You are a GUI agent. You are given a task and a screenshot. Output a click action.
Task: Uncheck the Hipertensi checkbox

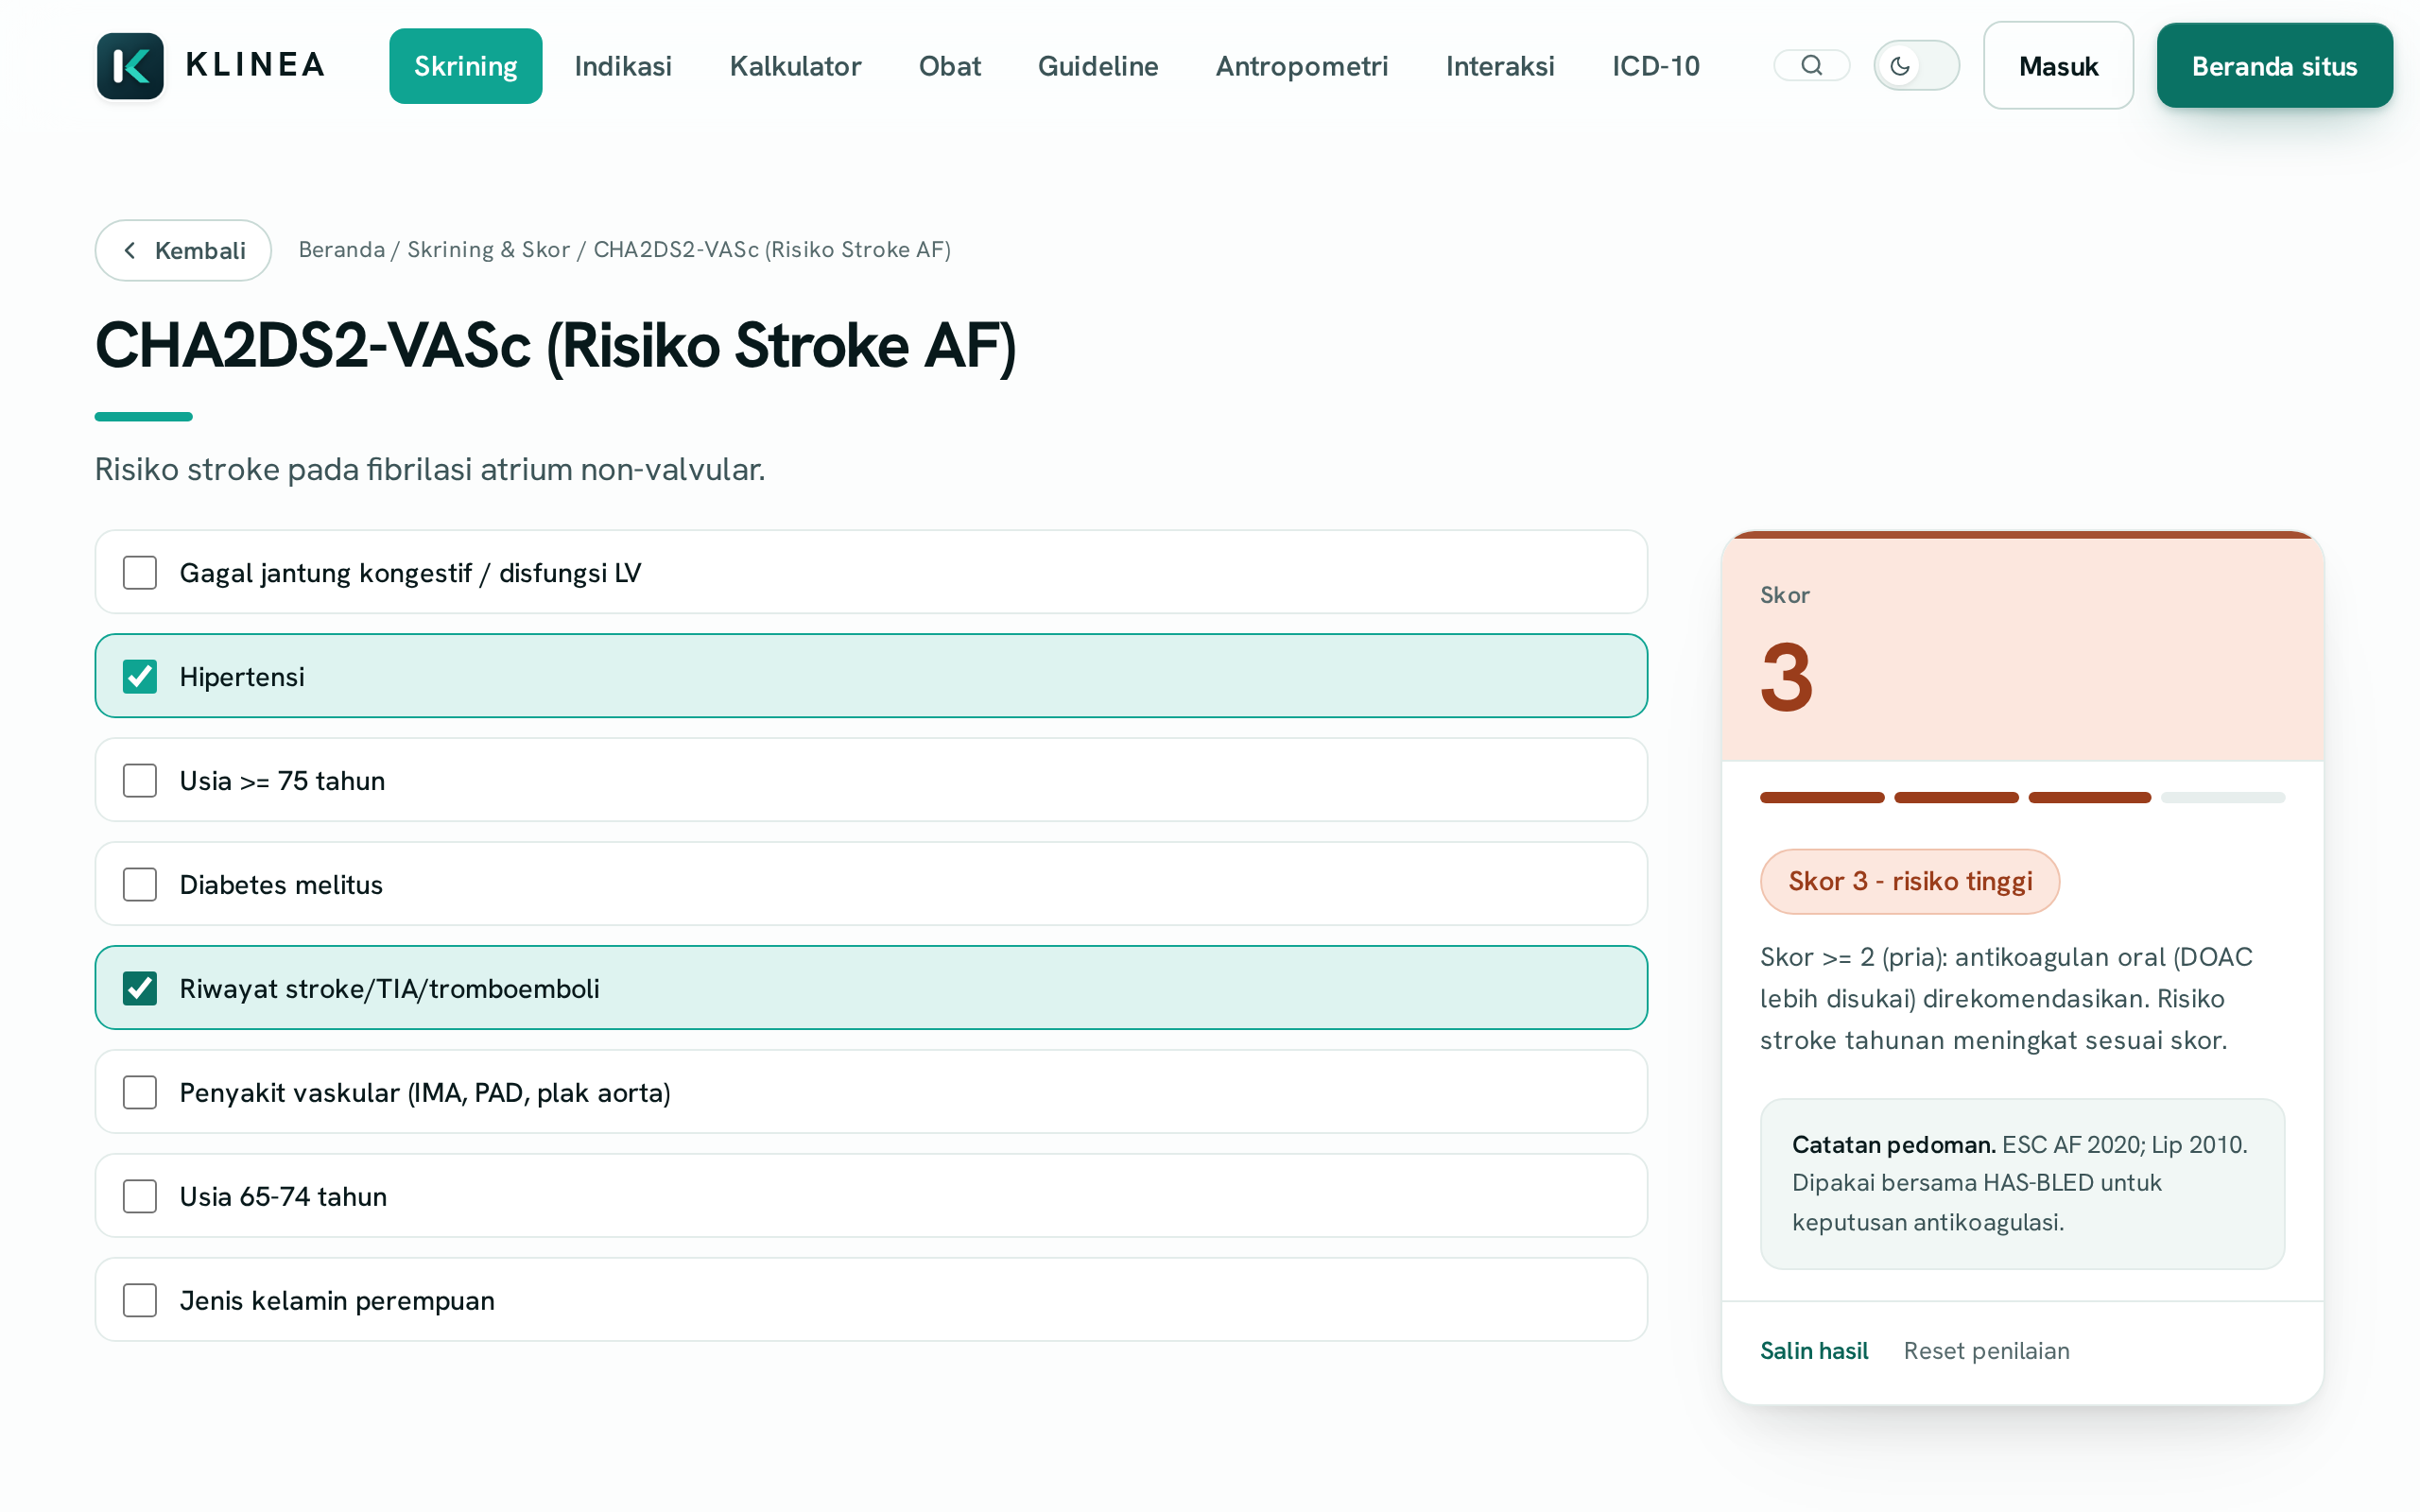(140, 677)
